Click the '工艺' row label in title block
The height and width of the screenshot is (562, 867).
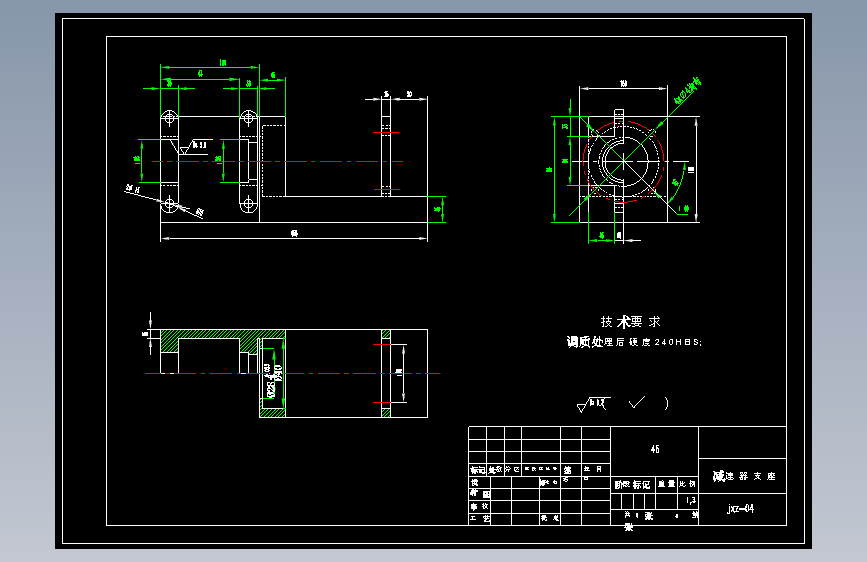click(x=479, y=518)
